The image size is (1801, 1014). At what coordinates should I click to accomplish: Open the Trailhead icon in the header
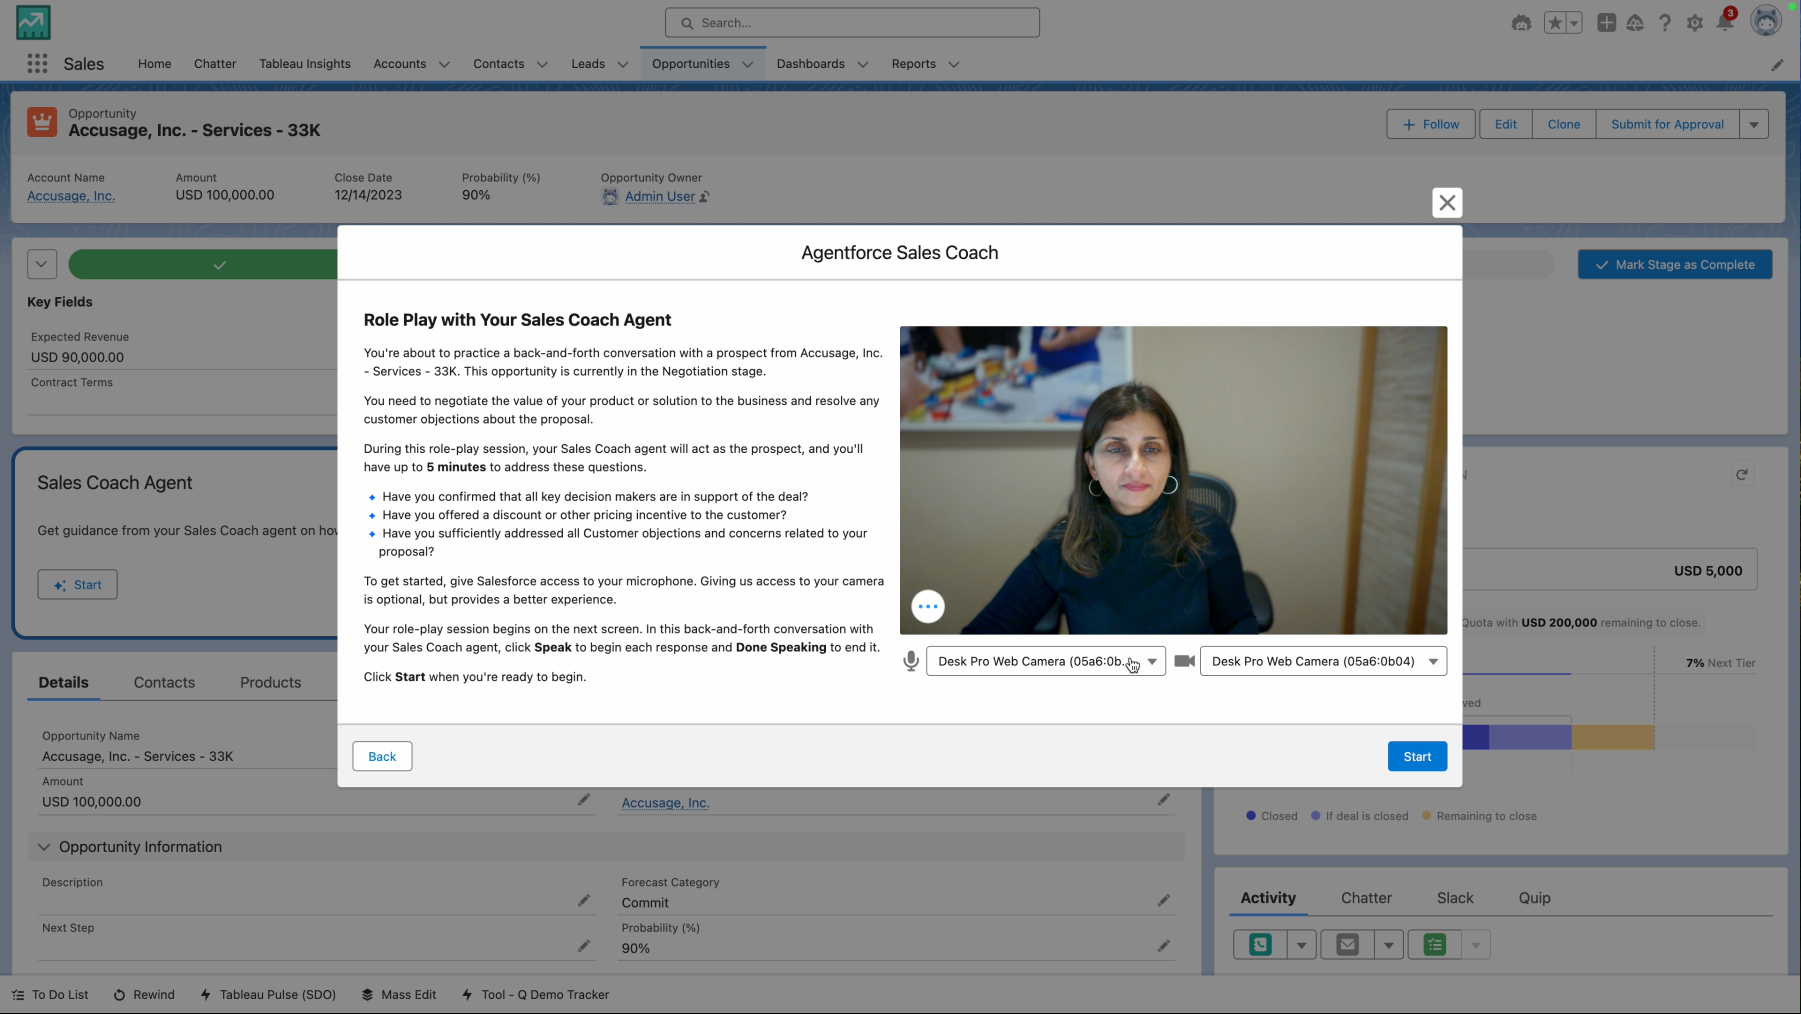point(1636,23)
